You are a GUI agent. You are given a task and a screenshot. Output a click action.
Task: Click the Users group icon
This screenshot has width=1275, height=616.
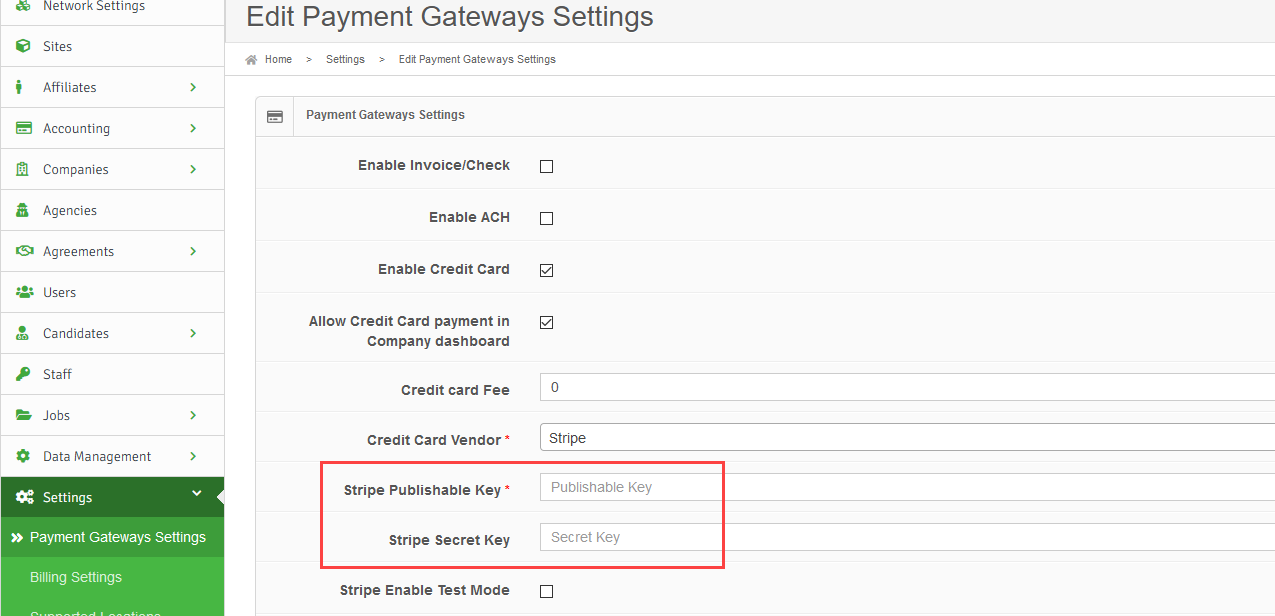pyautogui.click(x=25, y=292)
